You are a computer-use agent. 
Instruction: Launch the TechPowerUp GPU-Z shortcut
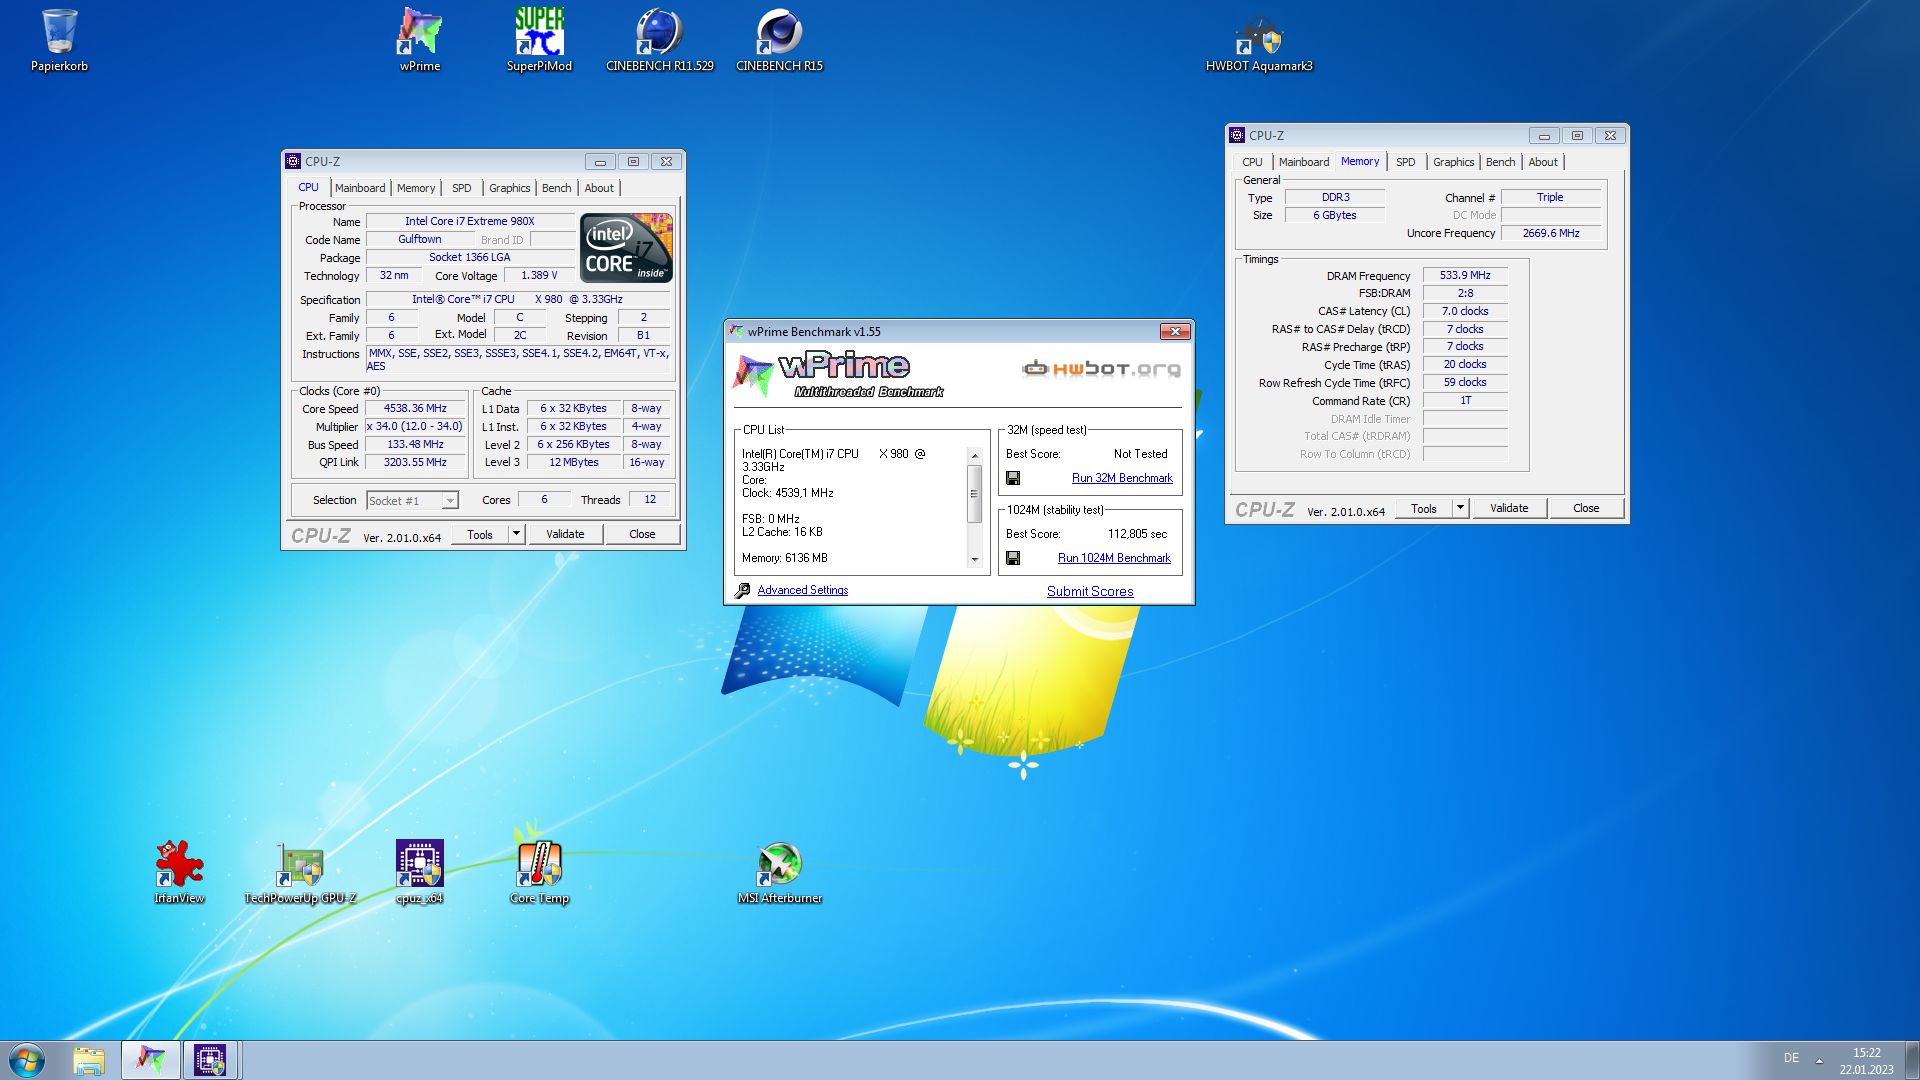pos(300,872)
